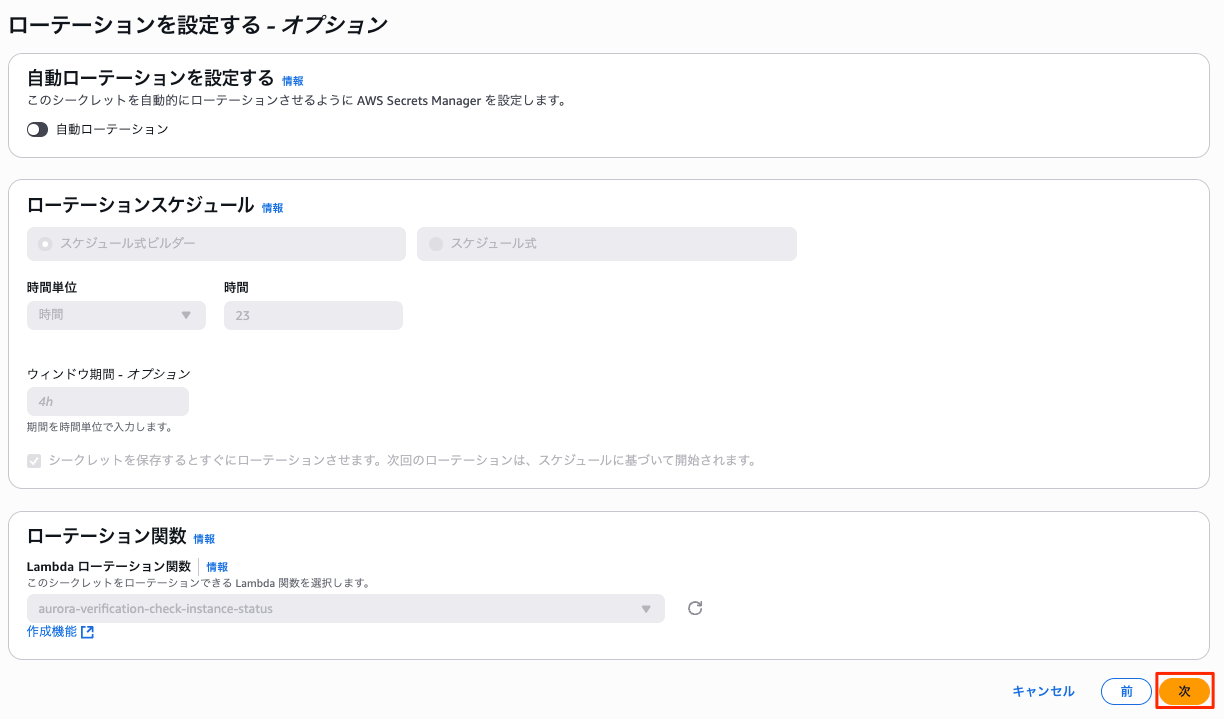The image size is (1224, 719).
Task: Click the caret arrow in the 時間単位 selector
Action: coord(185,315)
